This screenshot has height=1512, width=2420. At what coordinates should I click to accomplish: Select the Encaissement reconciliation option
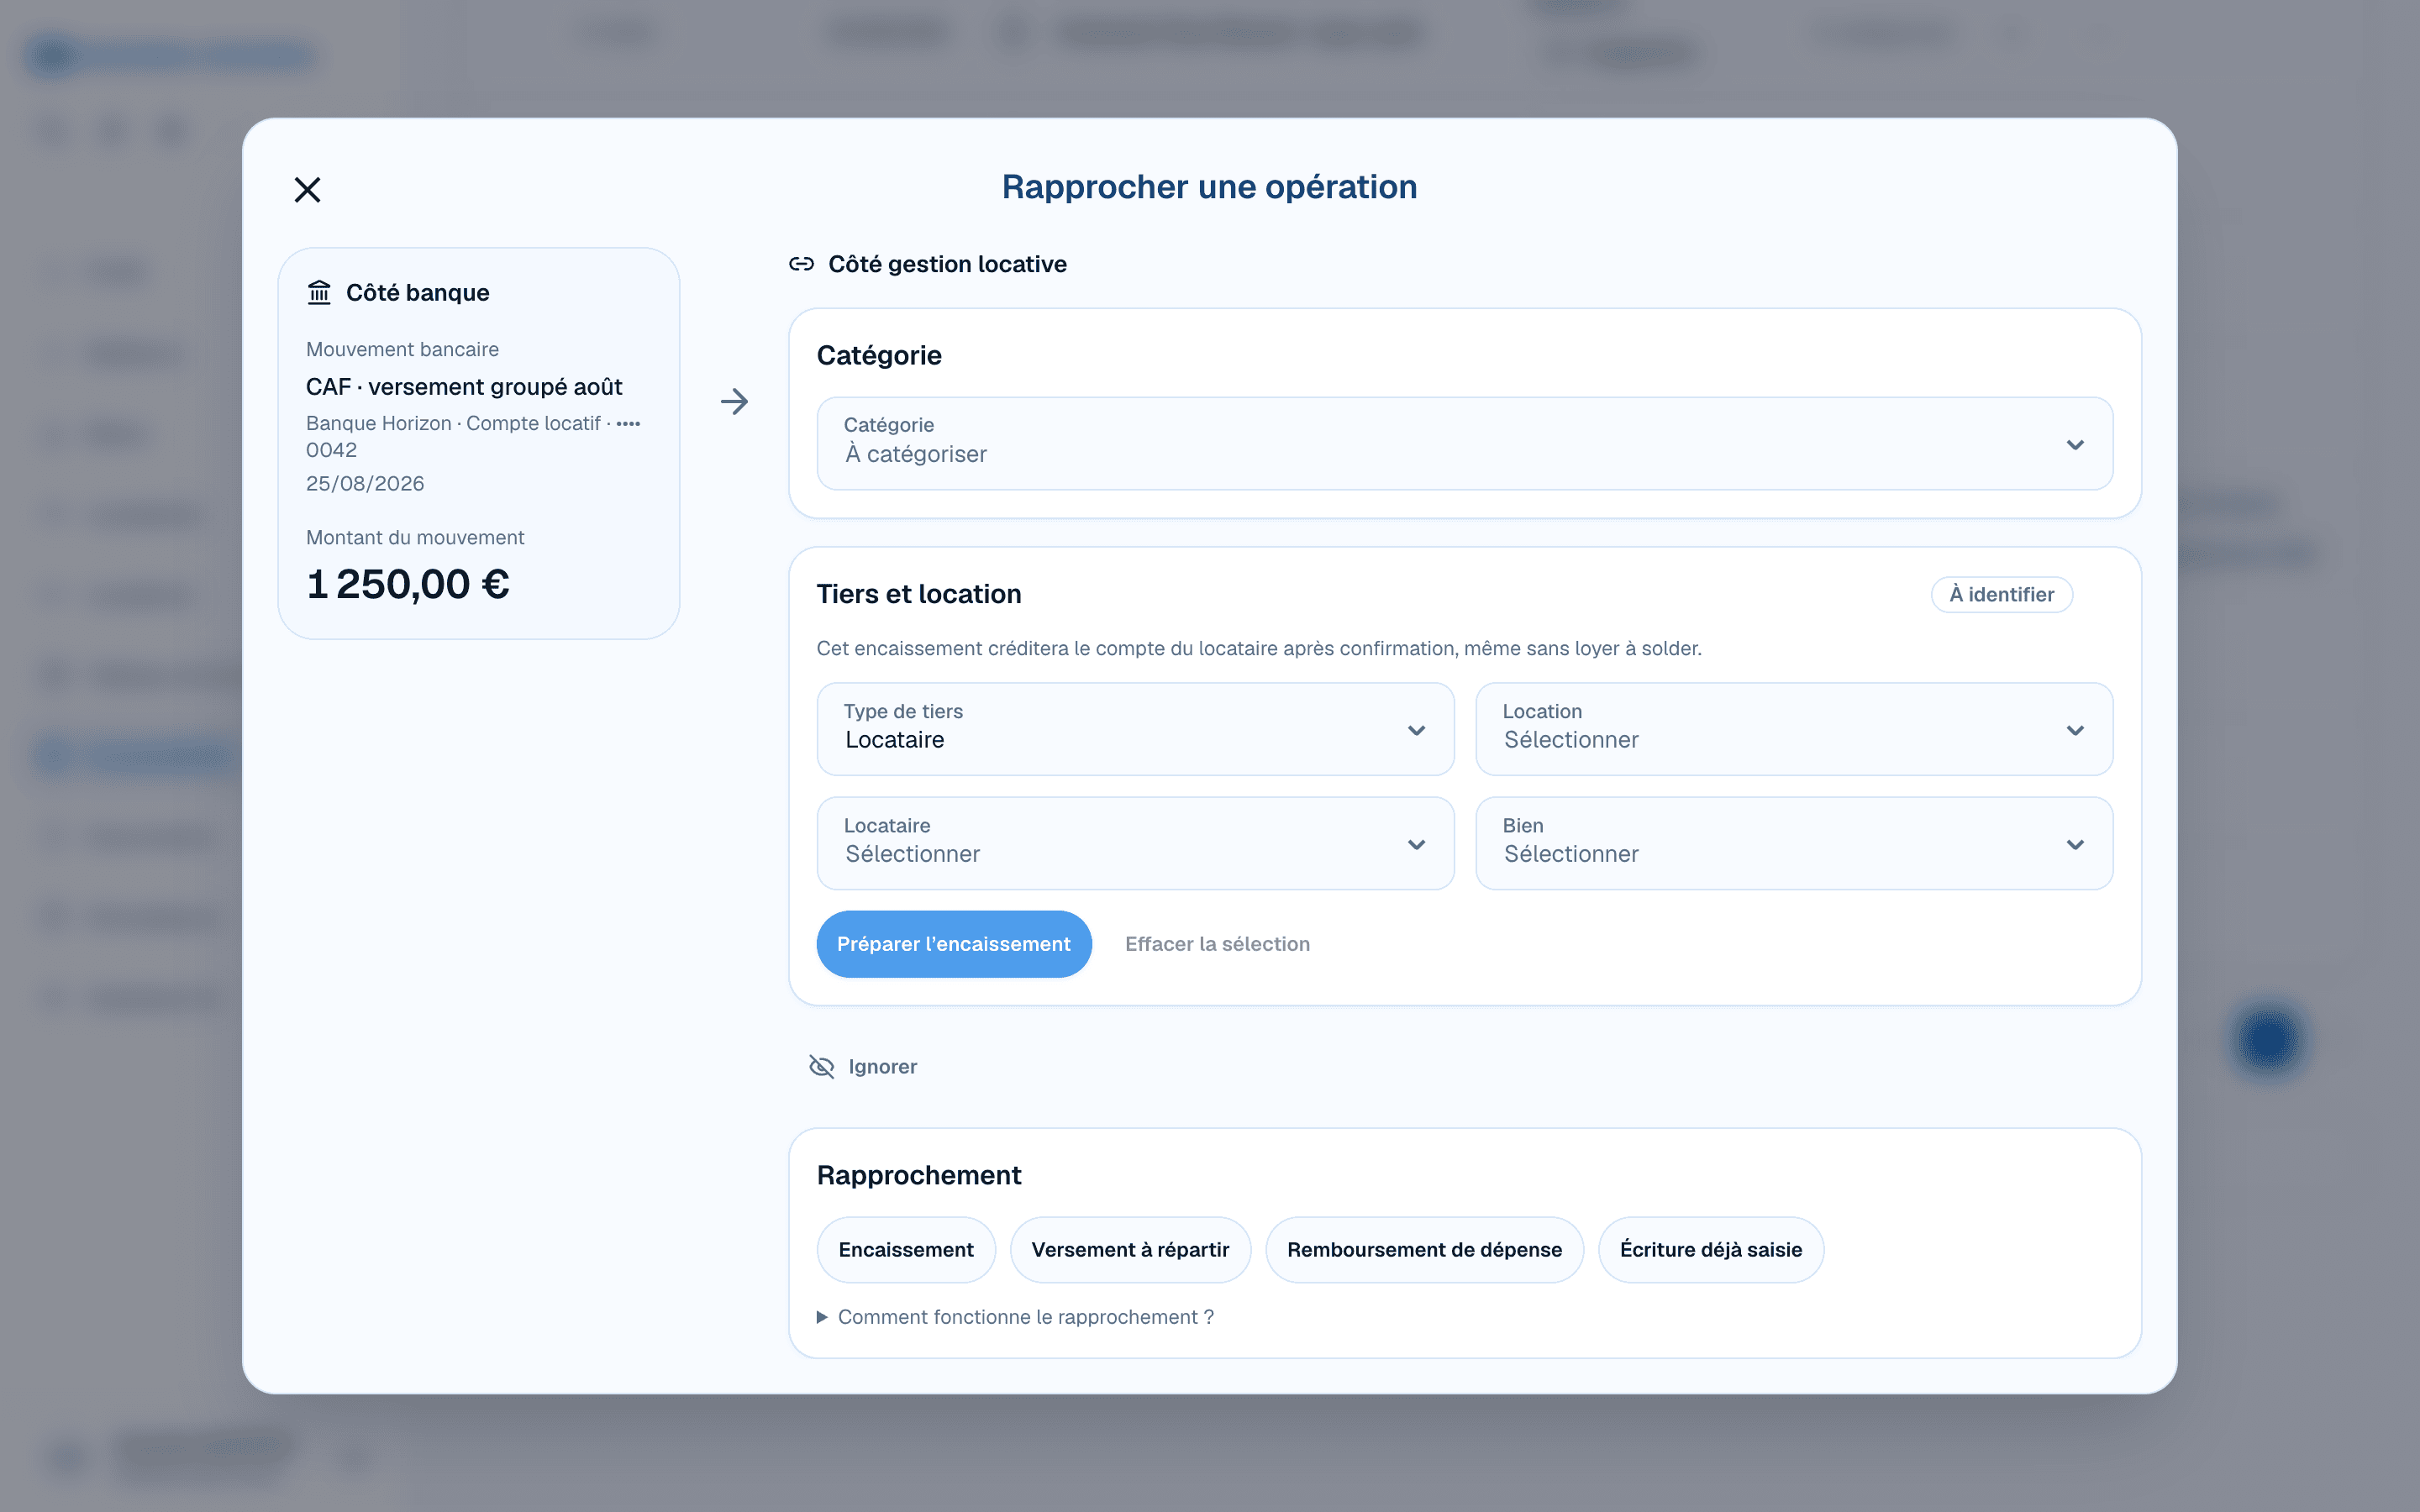click(906, 1250)
